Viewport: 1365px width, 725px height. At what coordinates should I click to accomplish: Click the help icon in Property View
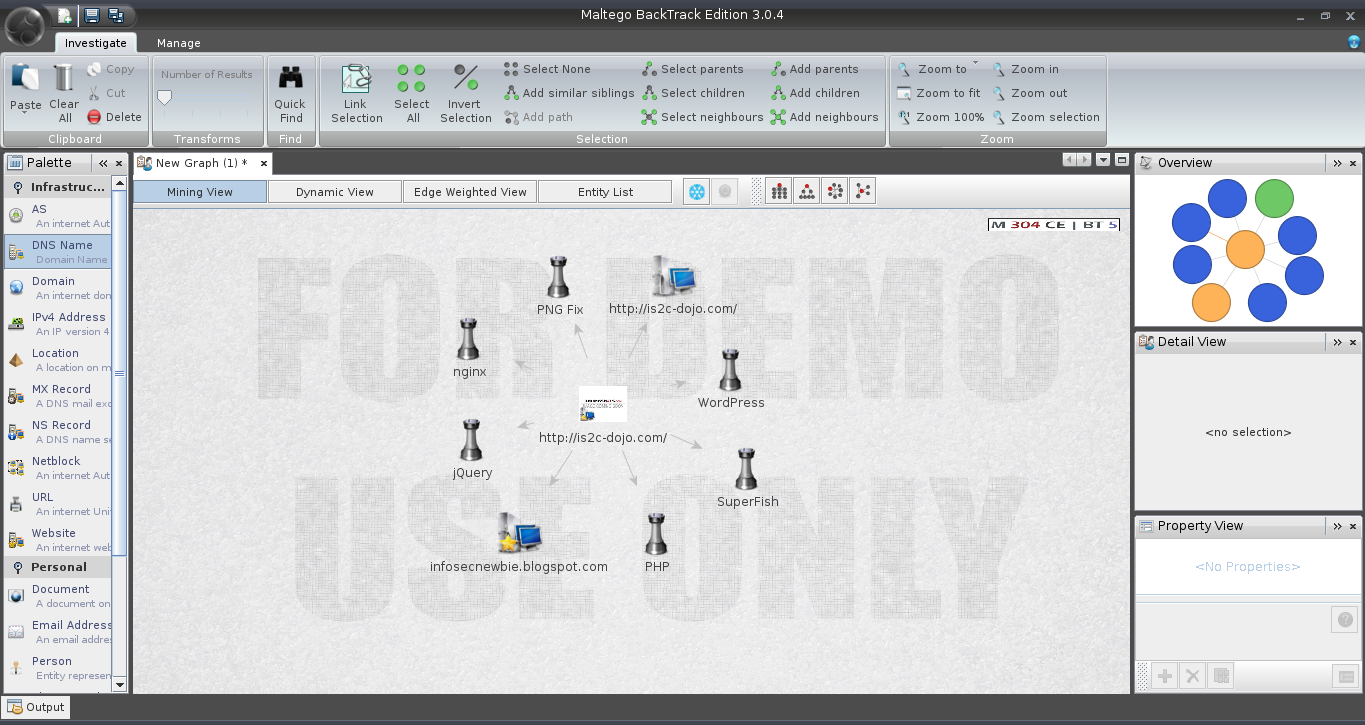click(x=1345, y=620)
